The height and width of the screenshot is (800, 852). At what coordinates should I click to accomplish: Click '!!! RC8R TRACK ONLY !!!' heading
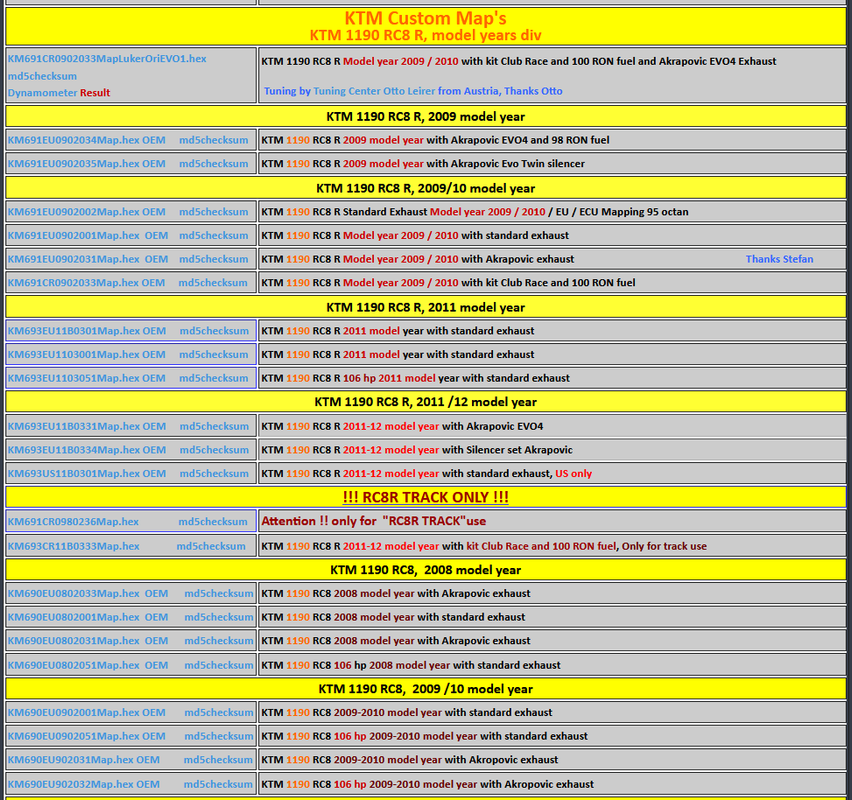(x=425, y=497)
